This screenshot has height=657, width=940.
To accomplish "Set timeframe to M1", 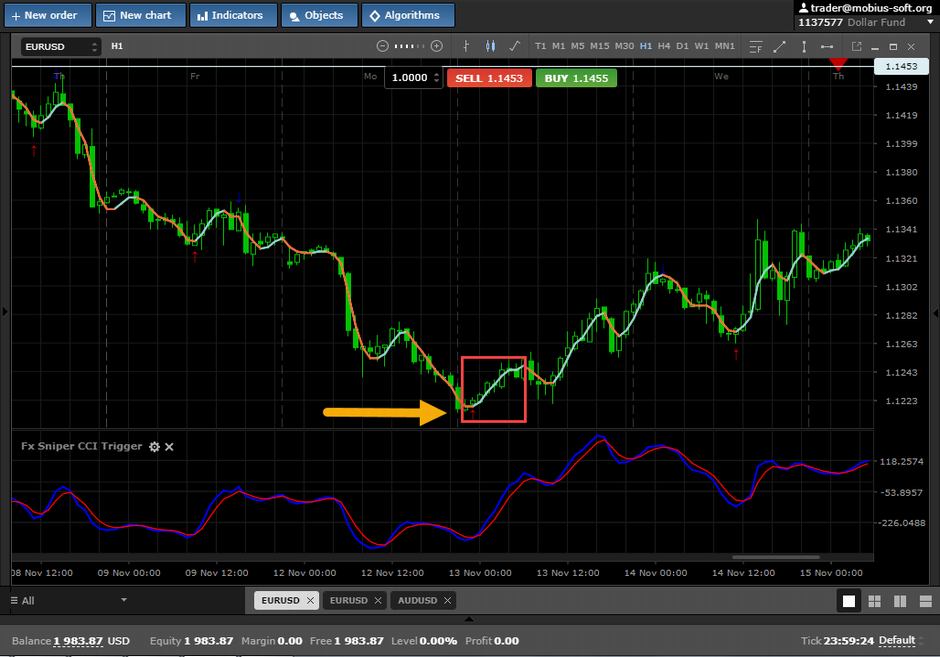I will tap(558, 46).
